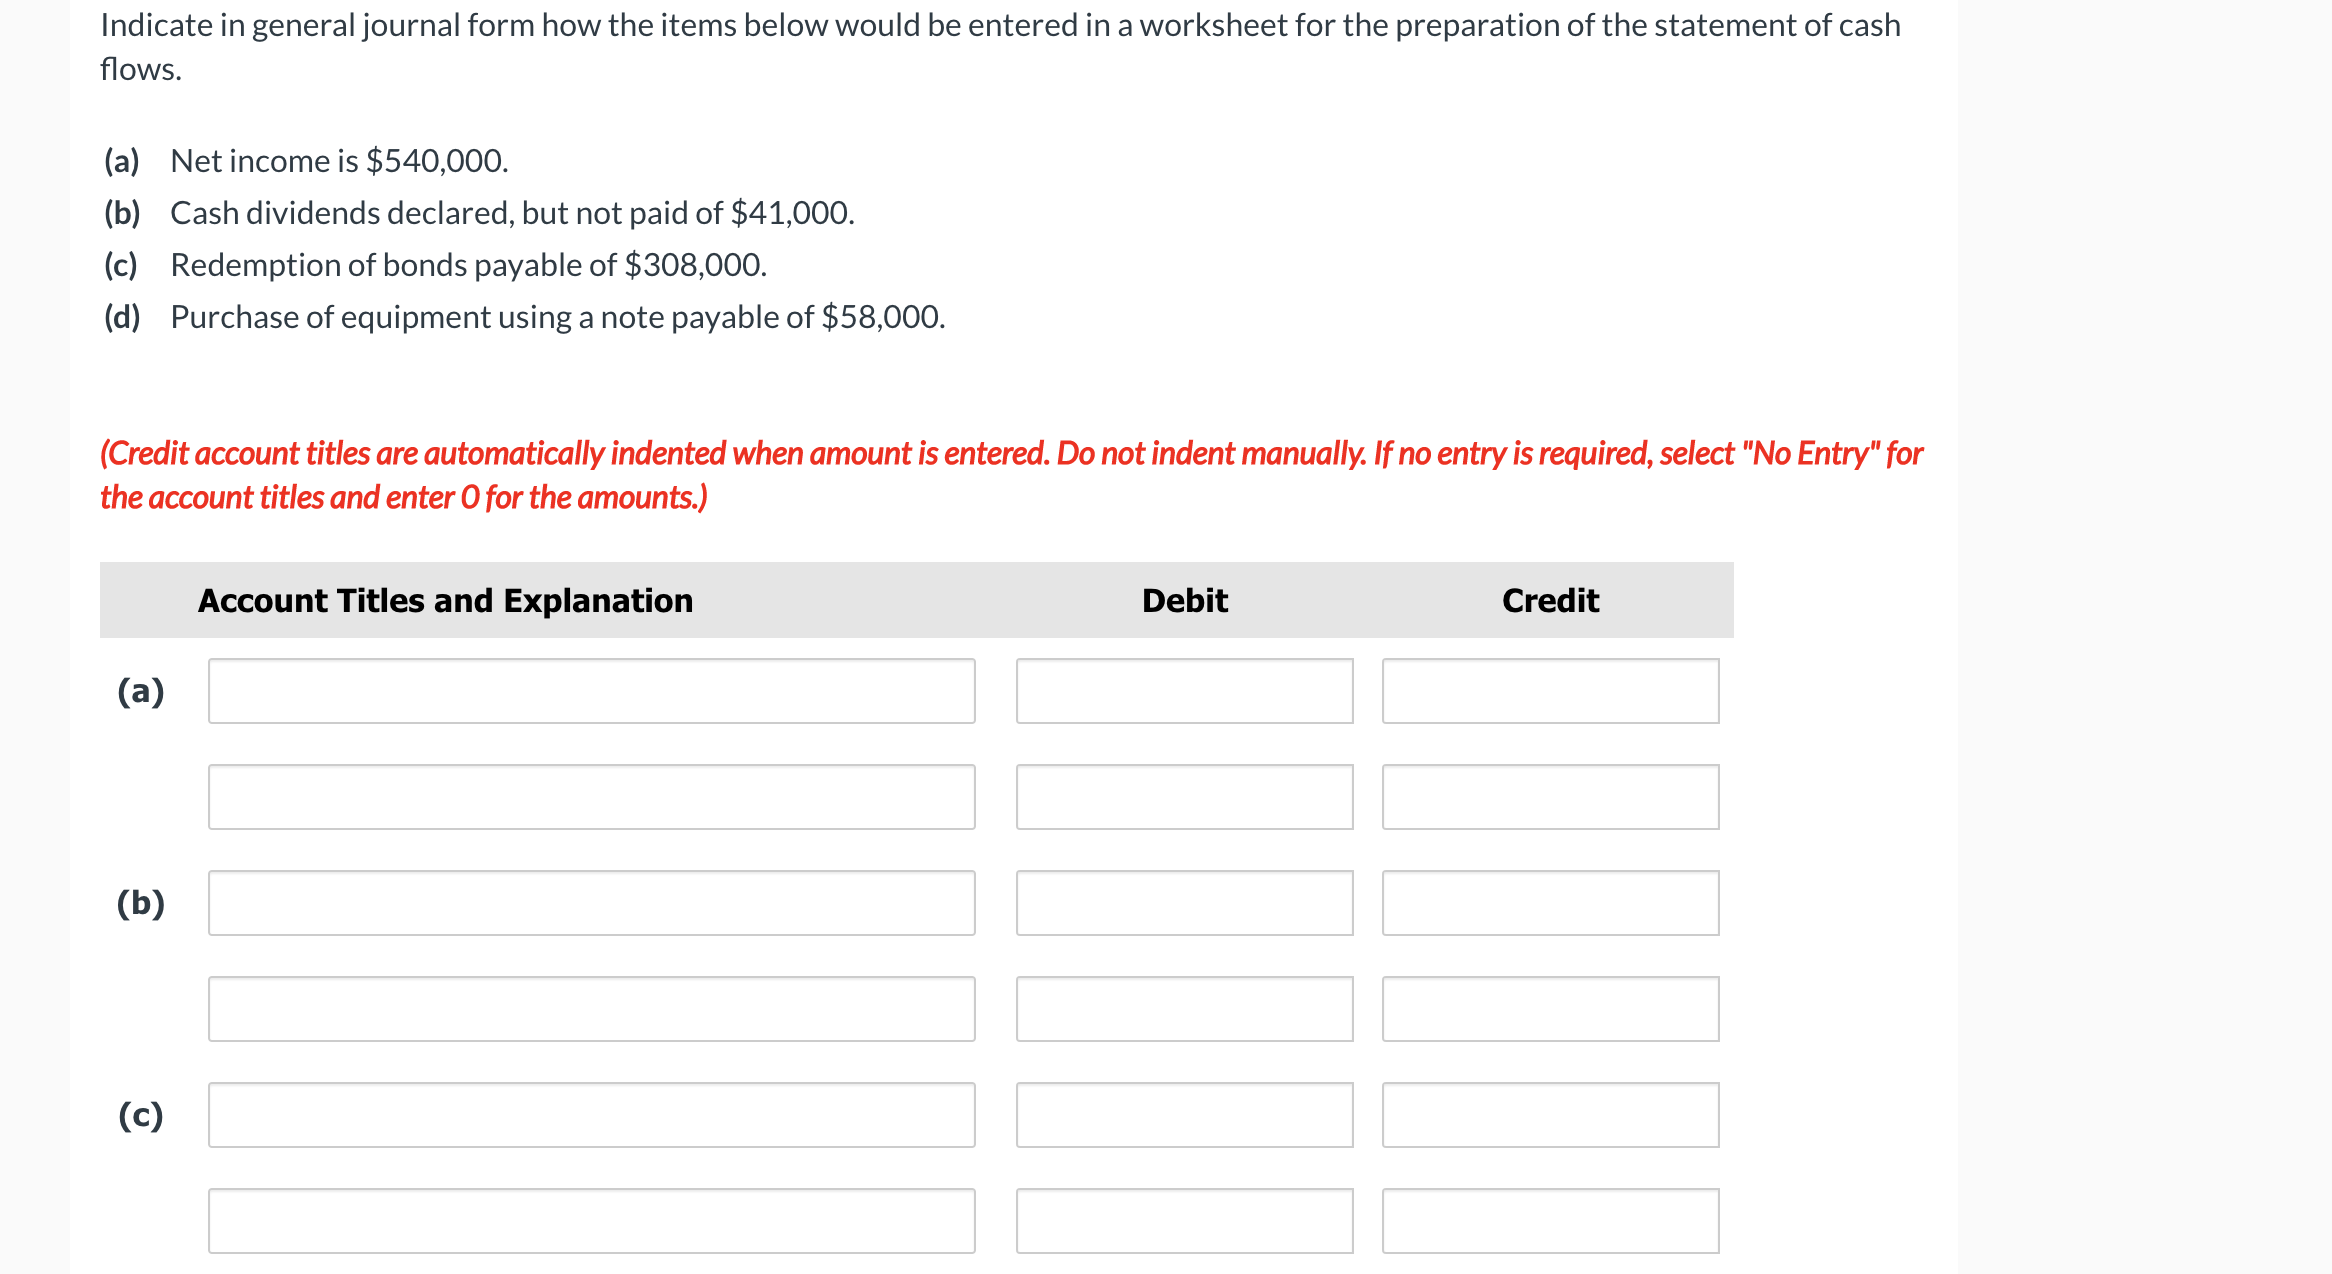Image resolution: width=2332 pixels, height=1274 pixels.
Task: Click the Debit field in entry (b) first row
Action: pyautogui.click(x=1184, y=903)
